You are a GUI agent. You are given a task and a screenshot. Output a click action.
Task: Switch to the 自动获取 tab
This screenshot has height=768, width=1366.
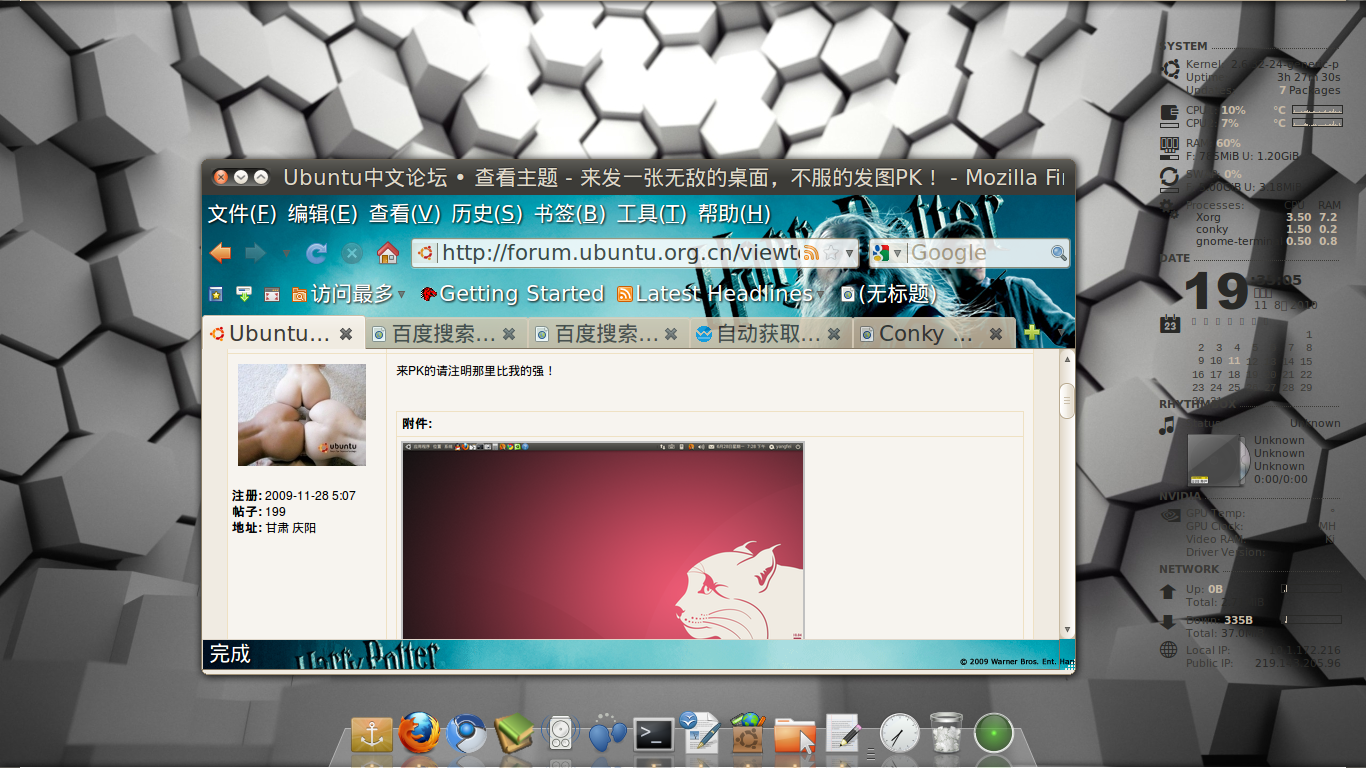(x=771, y=334)
